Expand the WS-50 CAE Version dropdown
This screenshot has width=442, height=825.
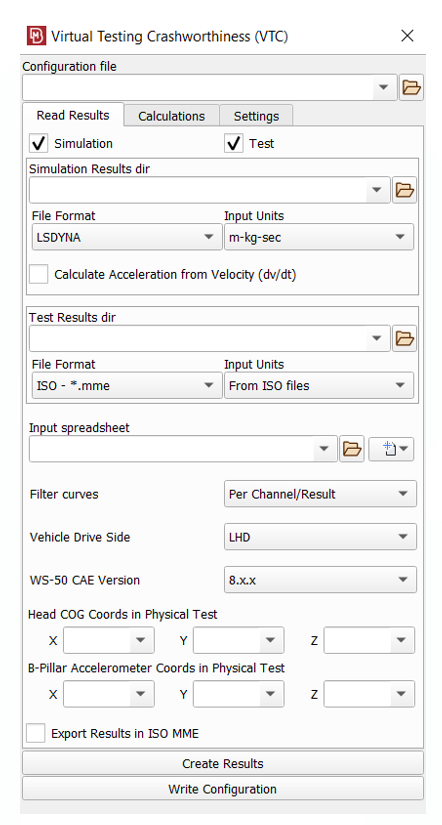click(x=320, y=580)
